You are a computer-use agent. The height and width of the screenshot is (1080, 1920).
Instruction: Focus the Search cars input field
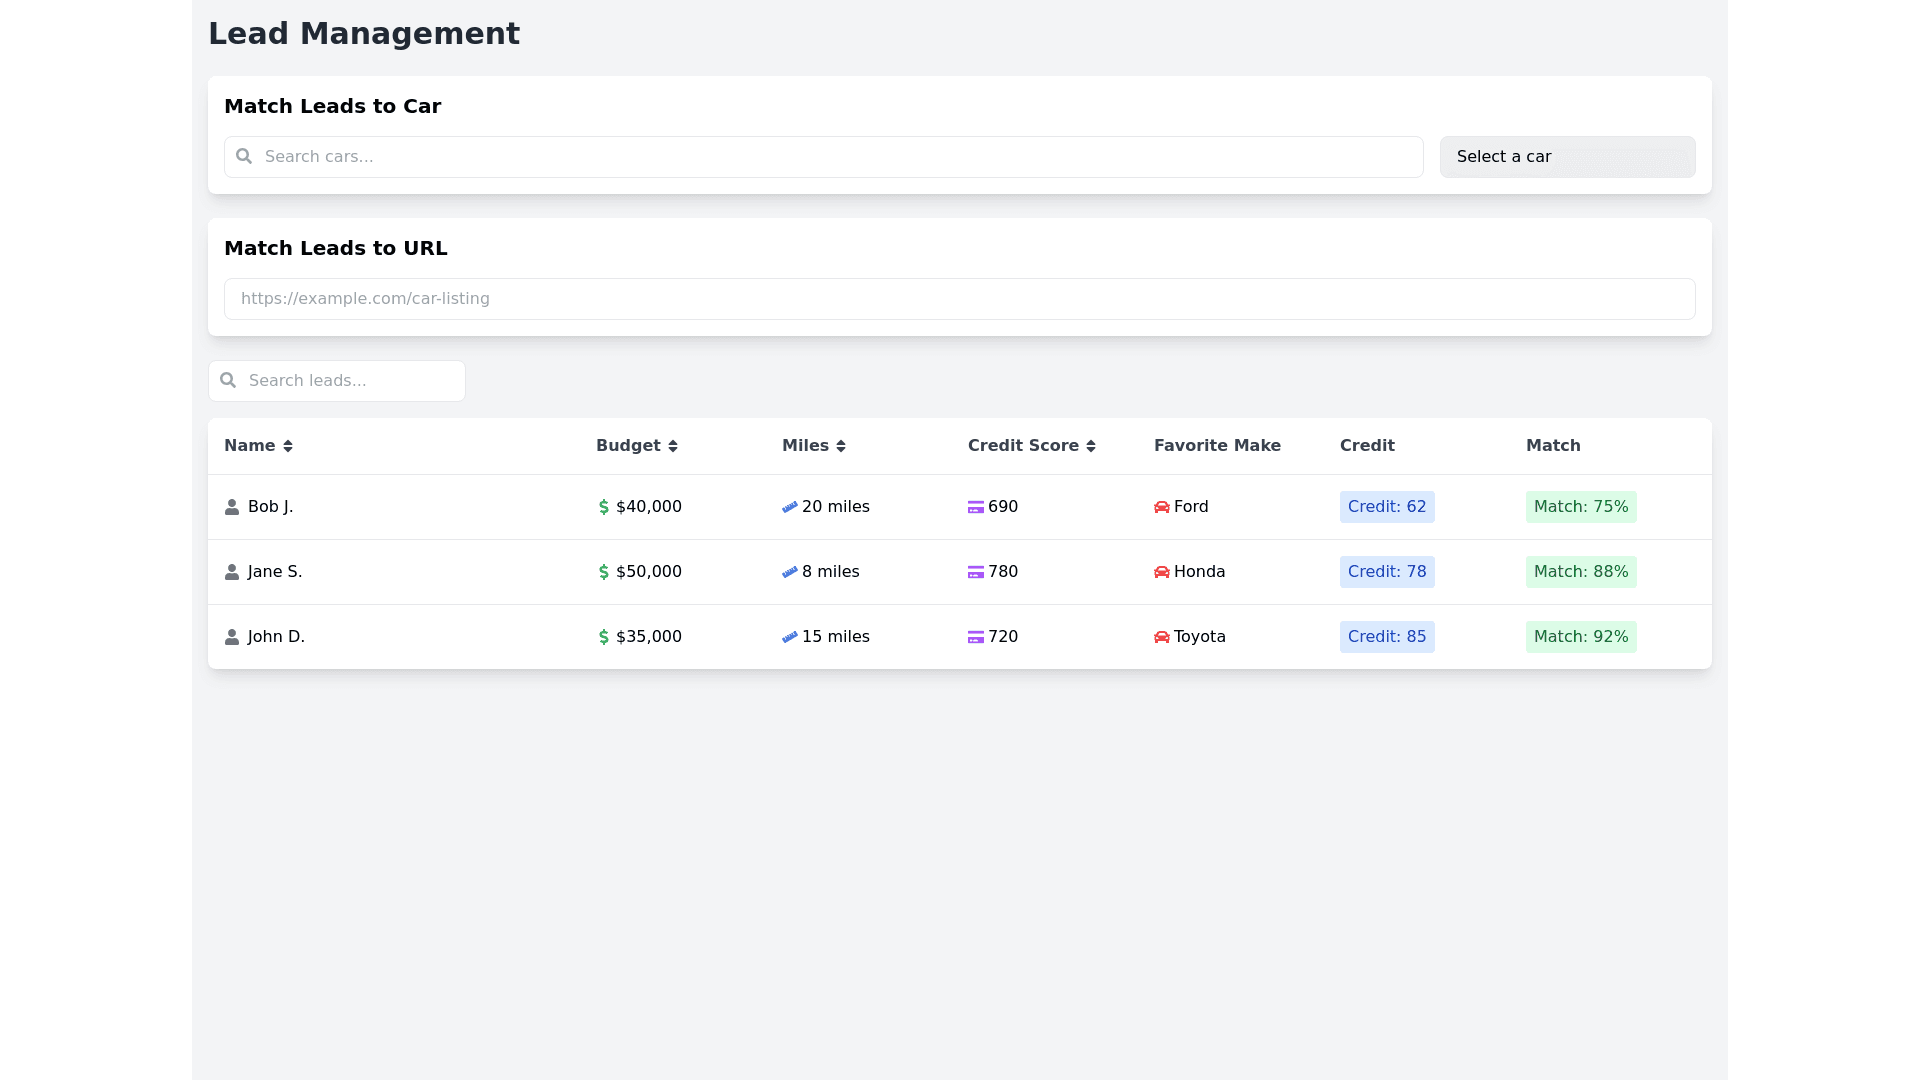click(840, 157)
